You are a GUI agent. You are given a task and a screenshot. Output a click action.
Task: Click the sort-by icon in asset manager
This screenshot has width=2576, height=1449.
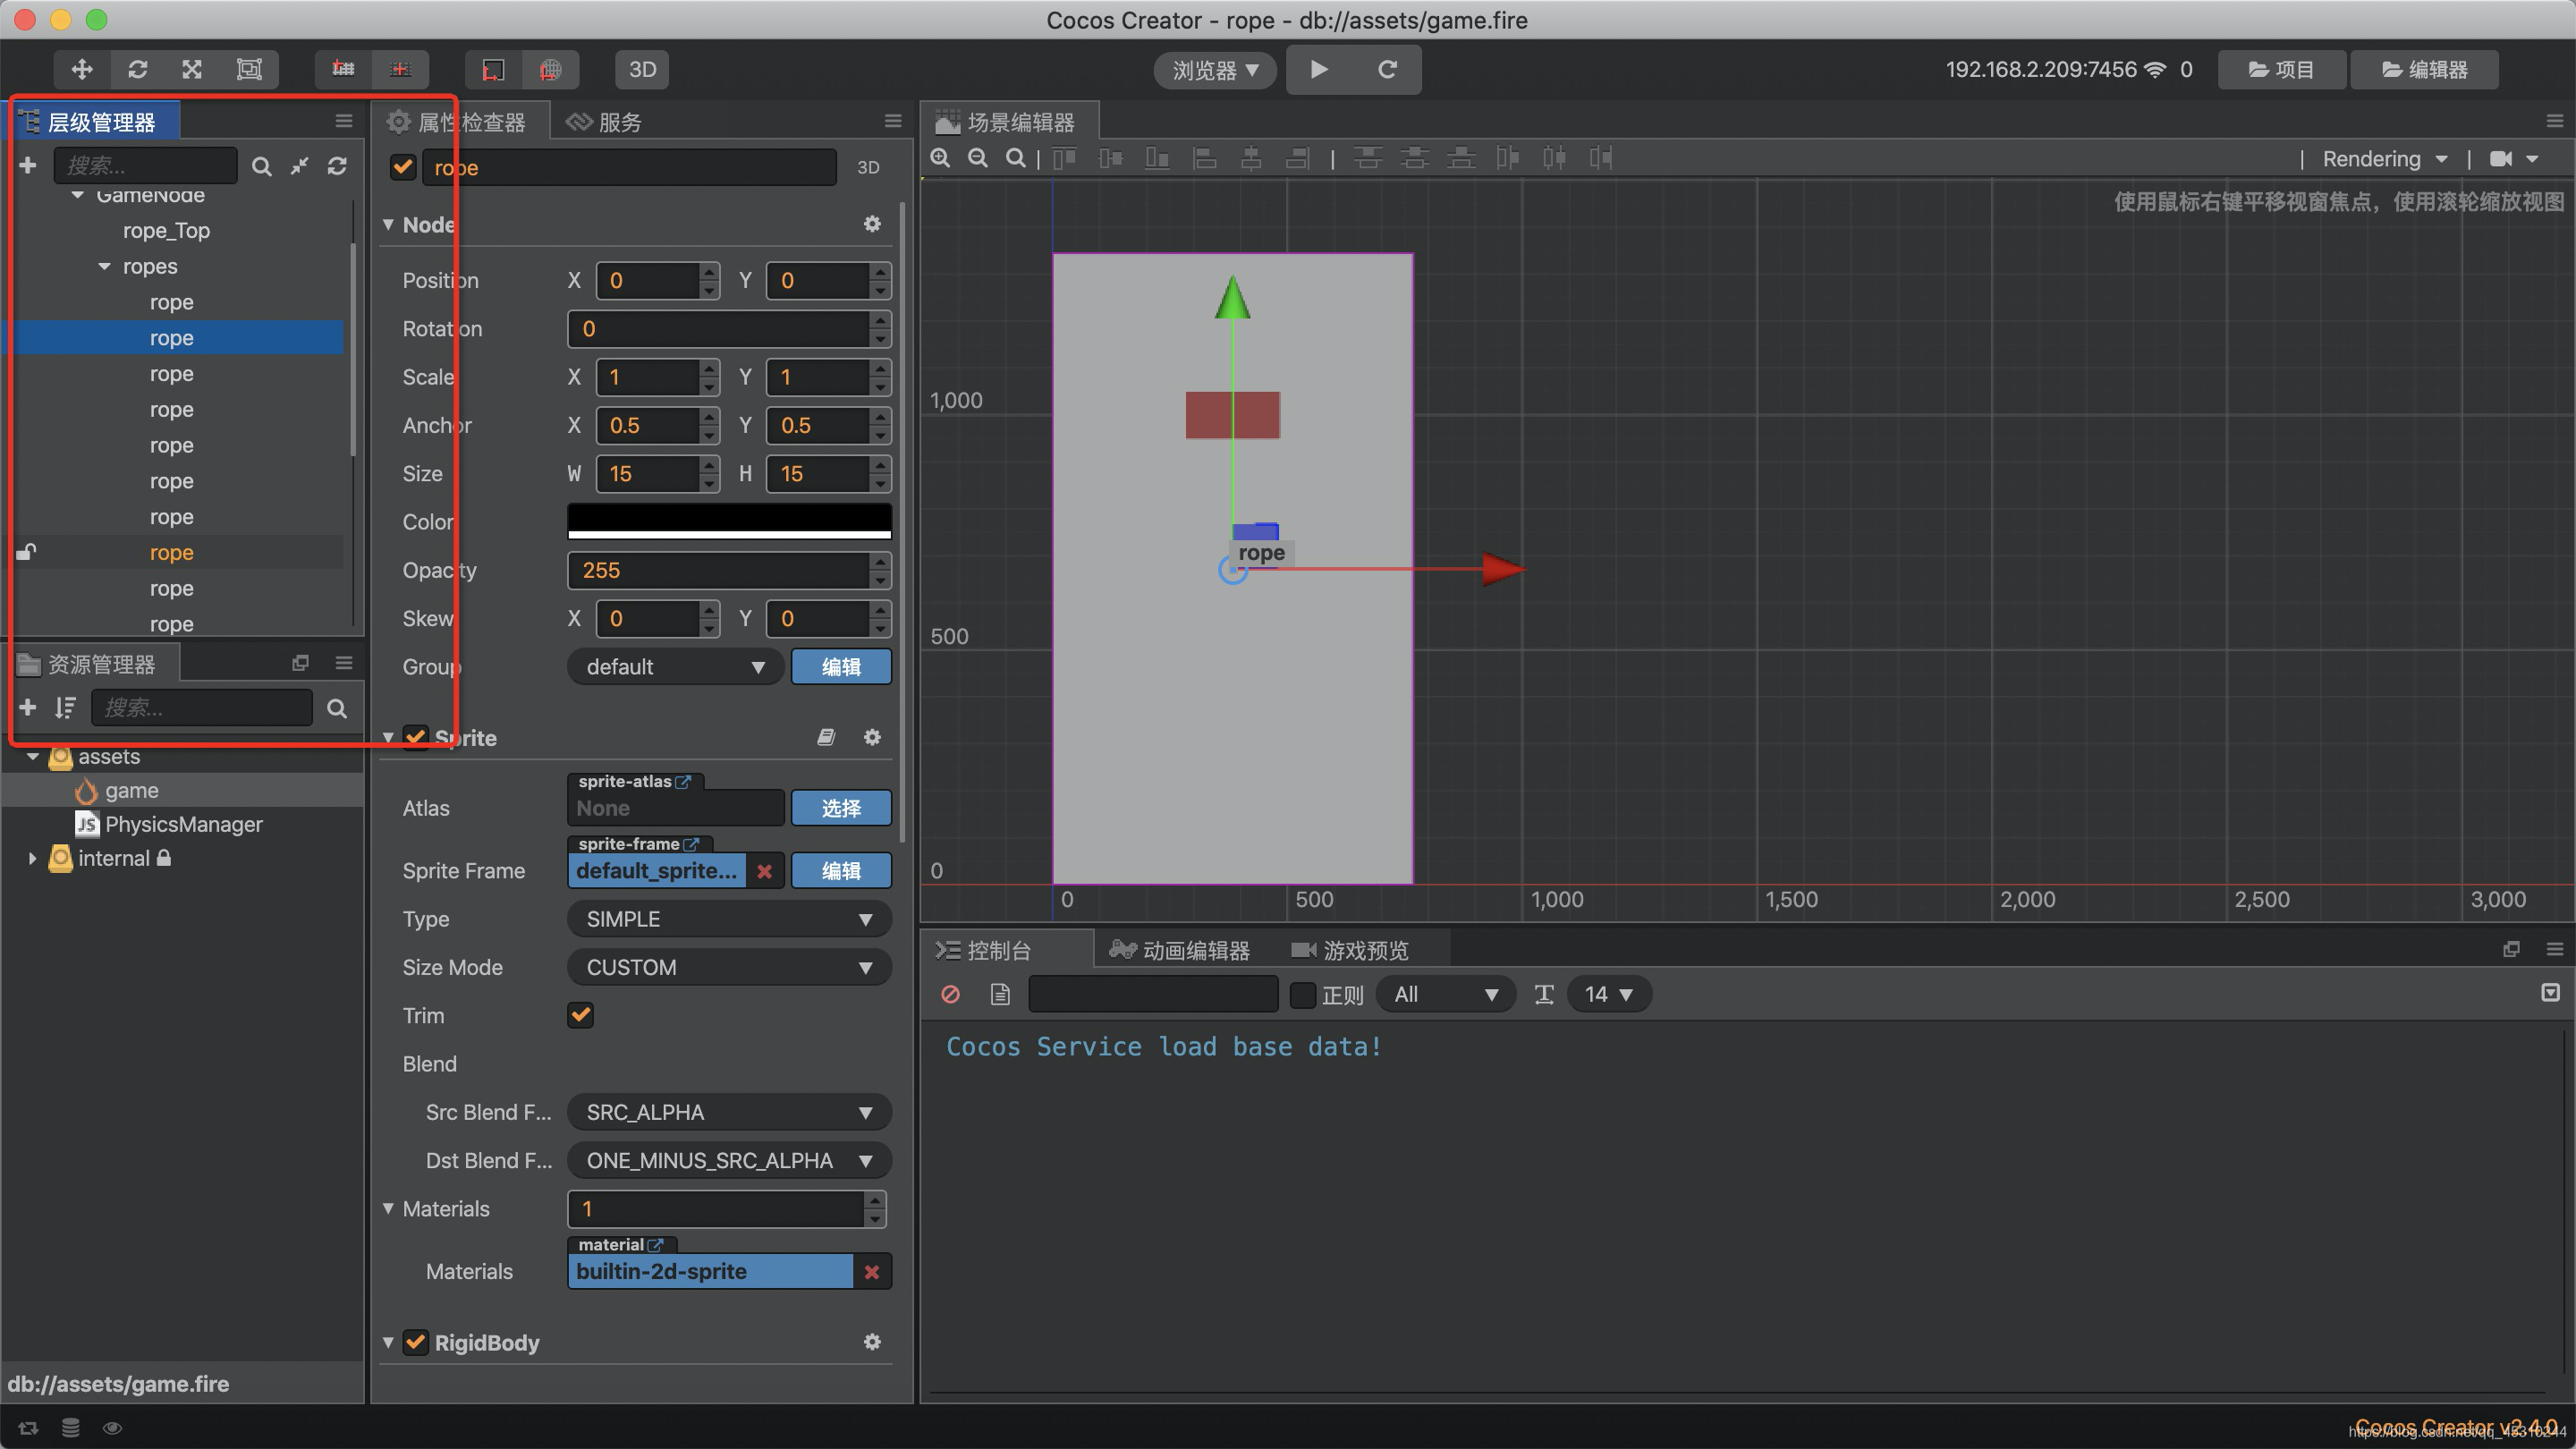click(x=65, y=708)
